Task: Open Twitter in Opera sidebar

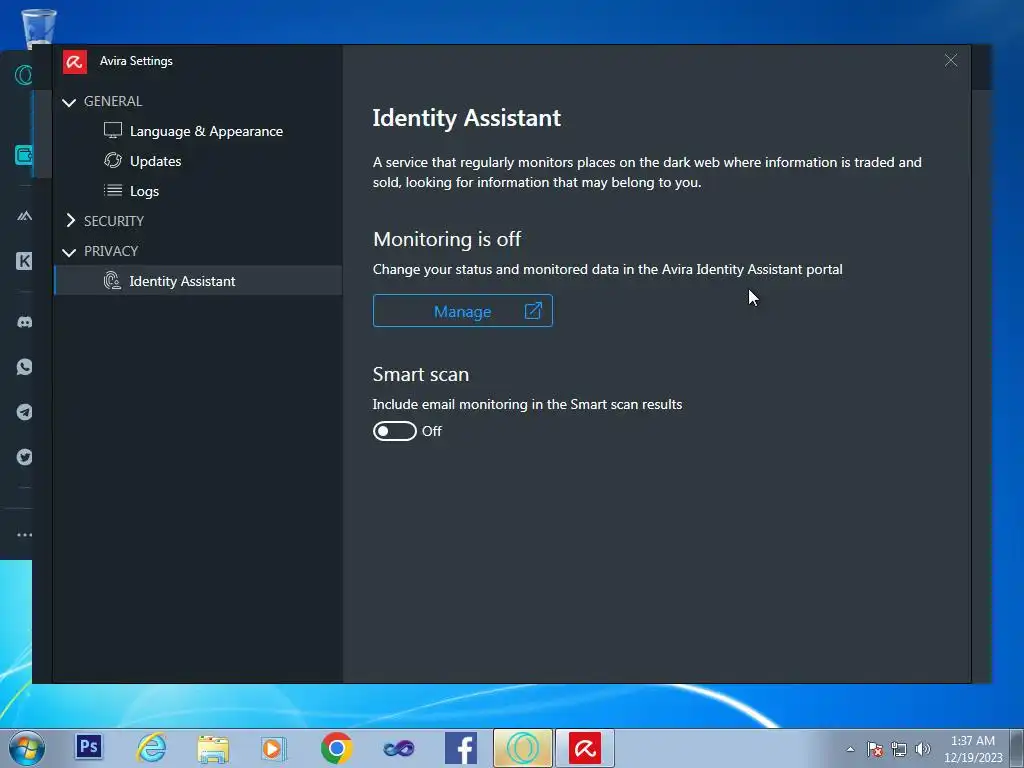Action: pos(24,457)
